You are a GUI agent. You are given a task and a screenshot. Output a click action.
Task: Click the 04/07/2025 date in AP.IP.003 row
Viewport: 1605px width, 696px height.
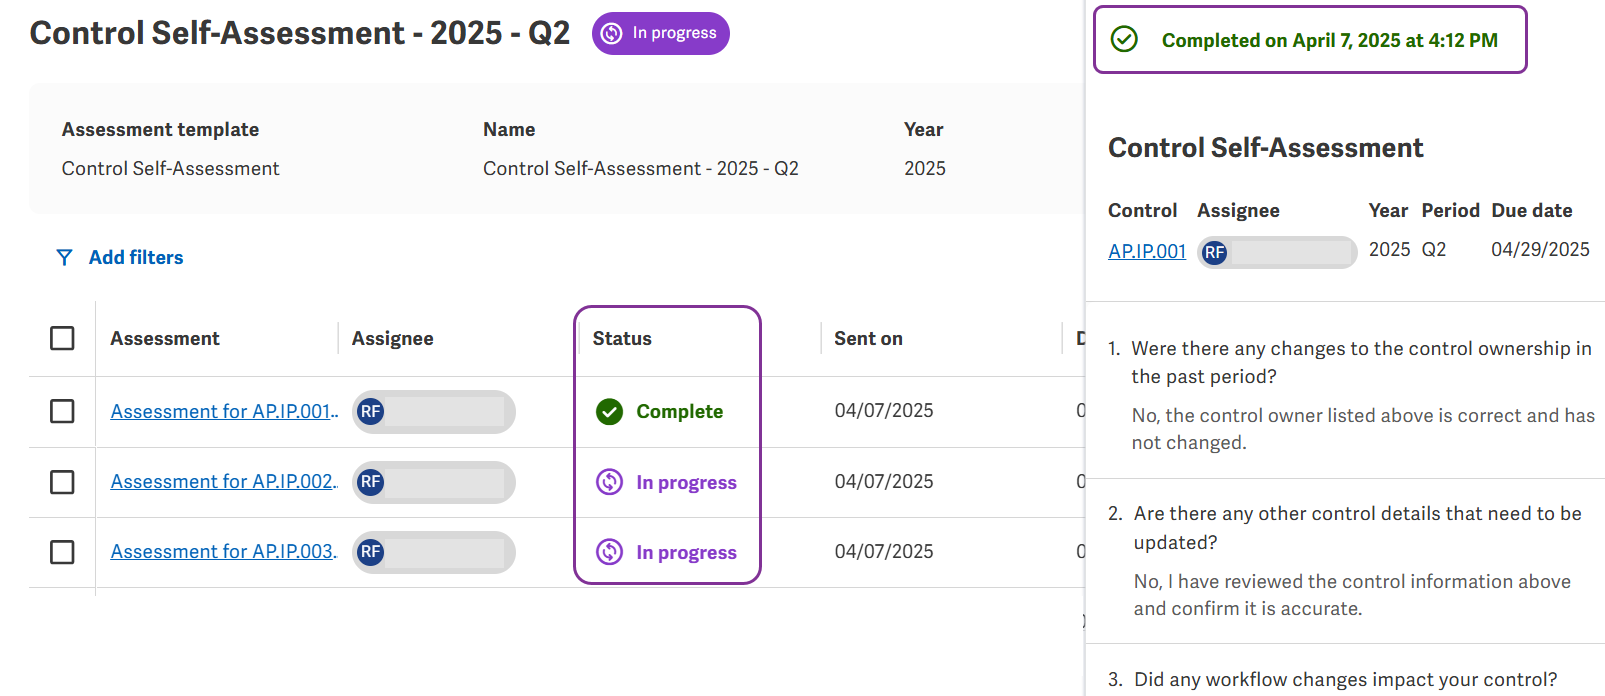click(884, 552)
